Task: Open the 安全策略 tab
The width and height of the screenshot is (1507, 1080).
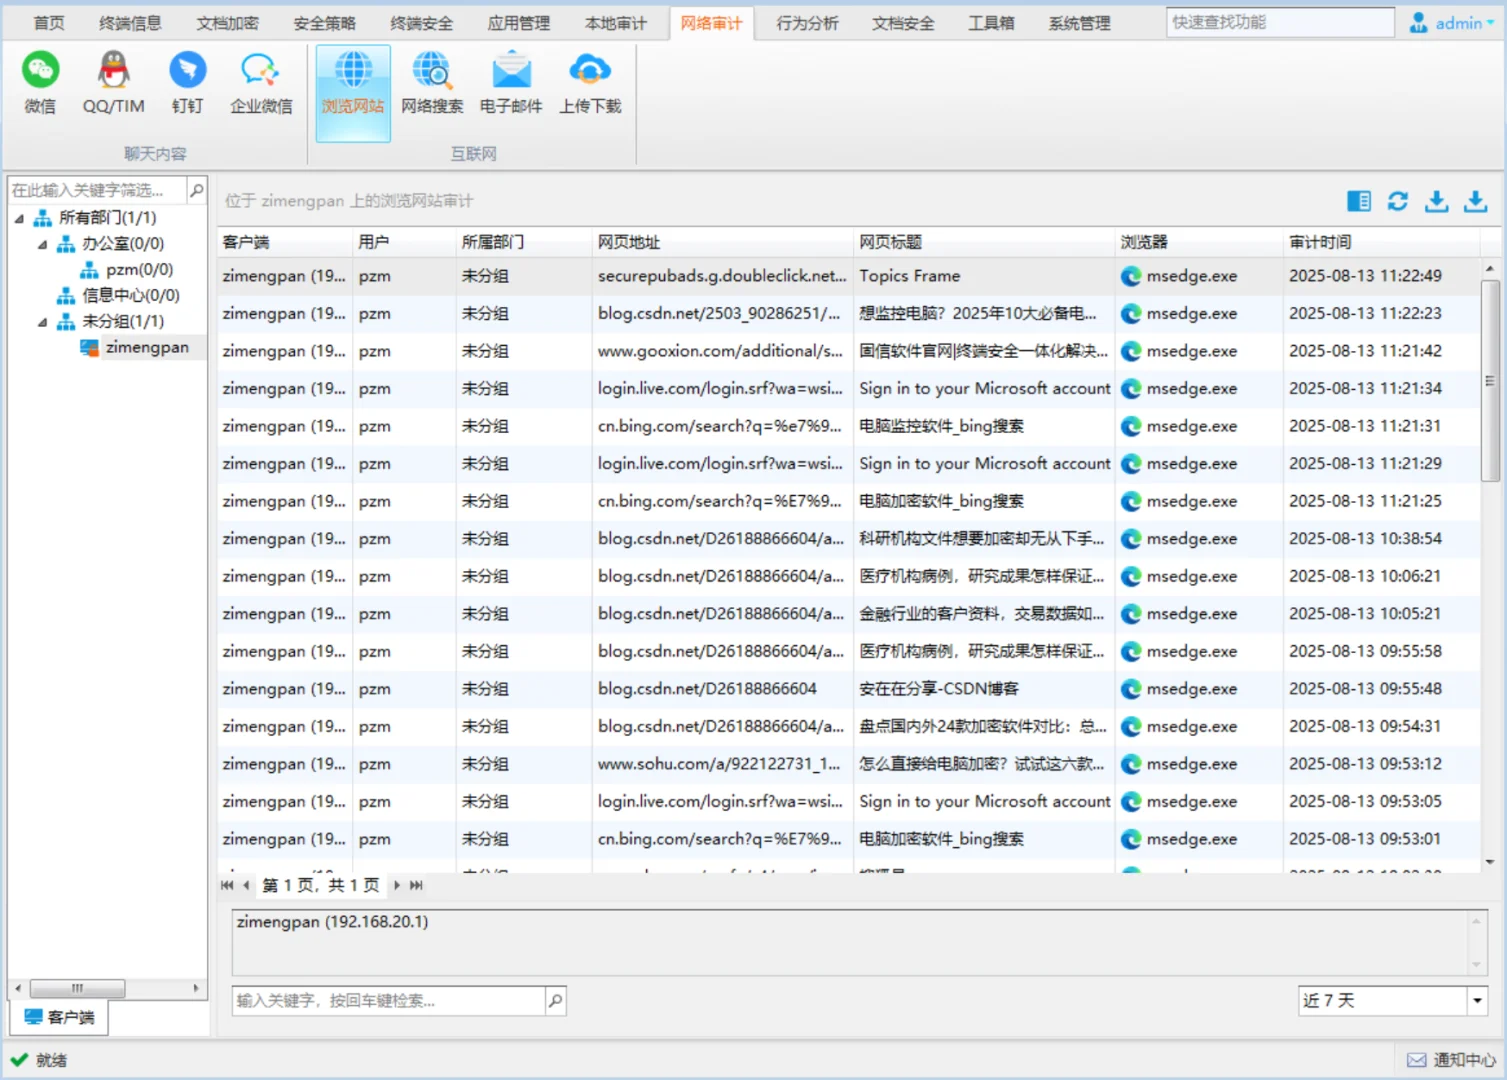Action: [324, 23]
